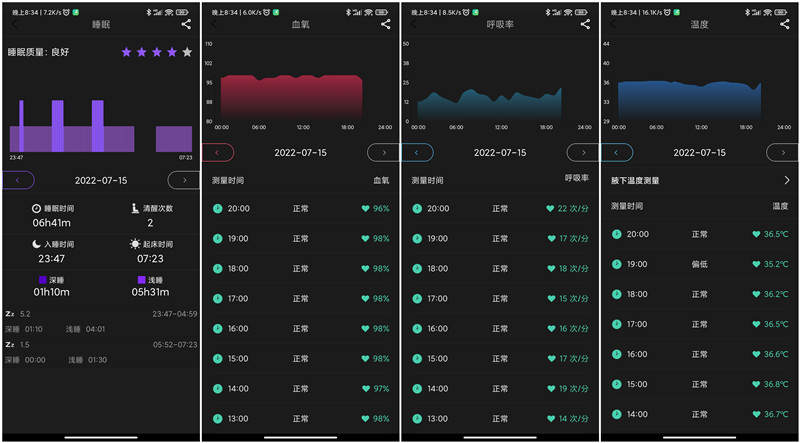
Task: Show next day on respiration rate screen
Action: pyautogui.click(x=583, y=152)
